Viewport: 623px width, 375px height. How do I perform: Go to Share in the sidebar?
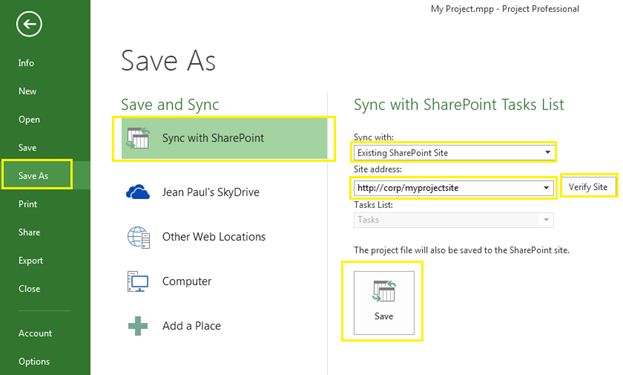(29, 232)
